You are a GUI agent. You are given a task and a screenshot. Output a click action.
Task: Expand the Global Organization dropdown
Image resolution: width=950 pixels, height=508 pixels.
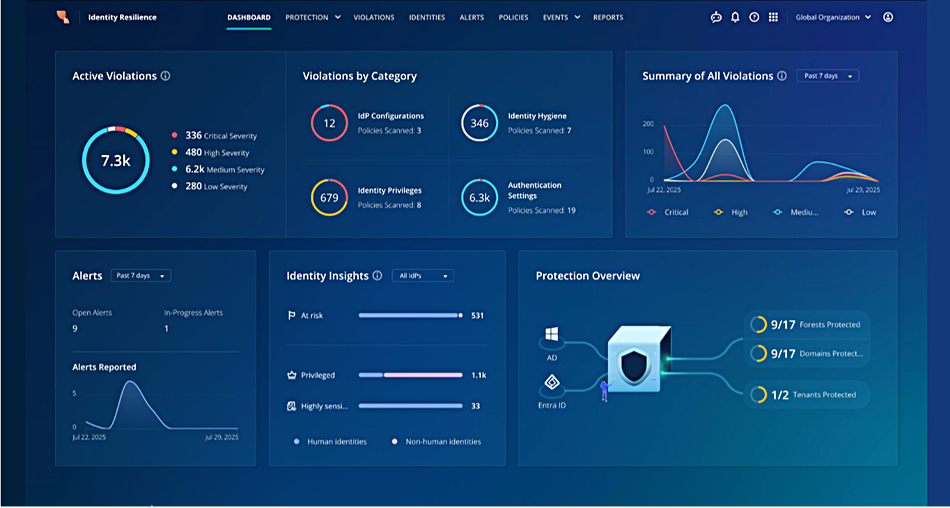coord(833,17)
